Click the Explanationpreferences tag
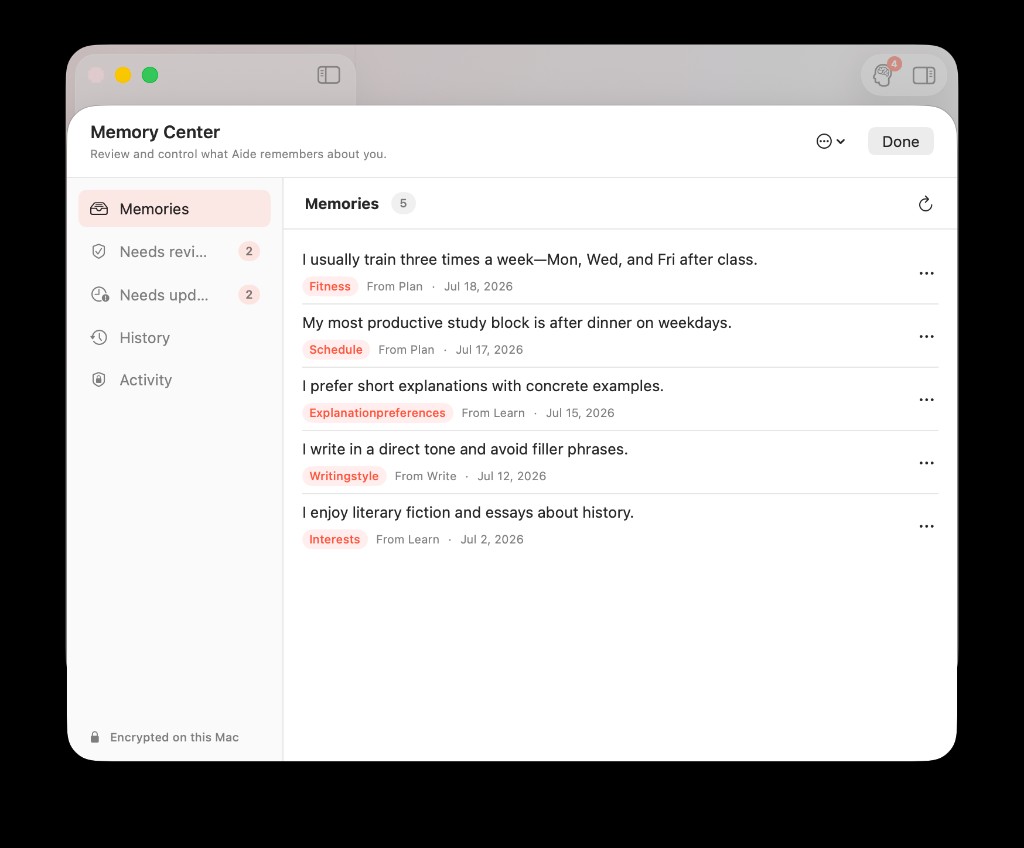Screen dimensions: 1024x848 click(377, 413)
